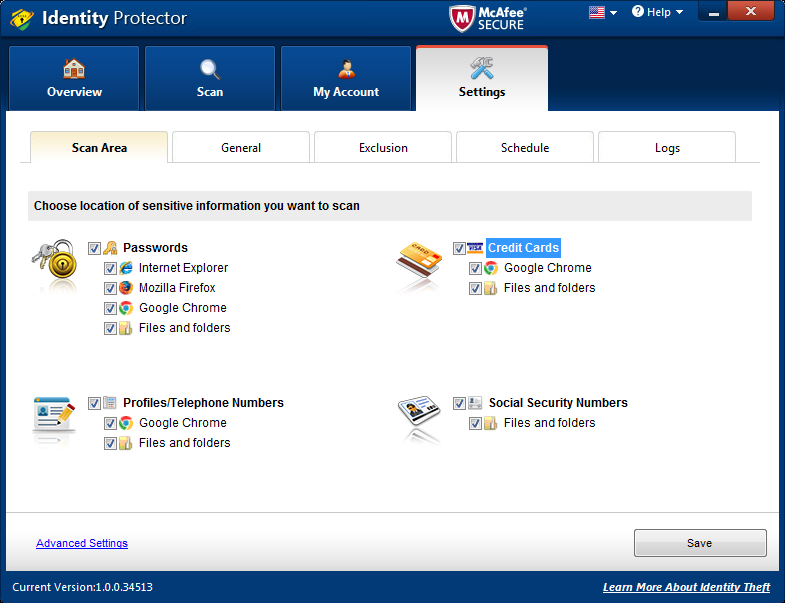
Task: Toggle the Profiles/Telephone Numbers checkbox
Action: [94, 403]
